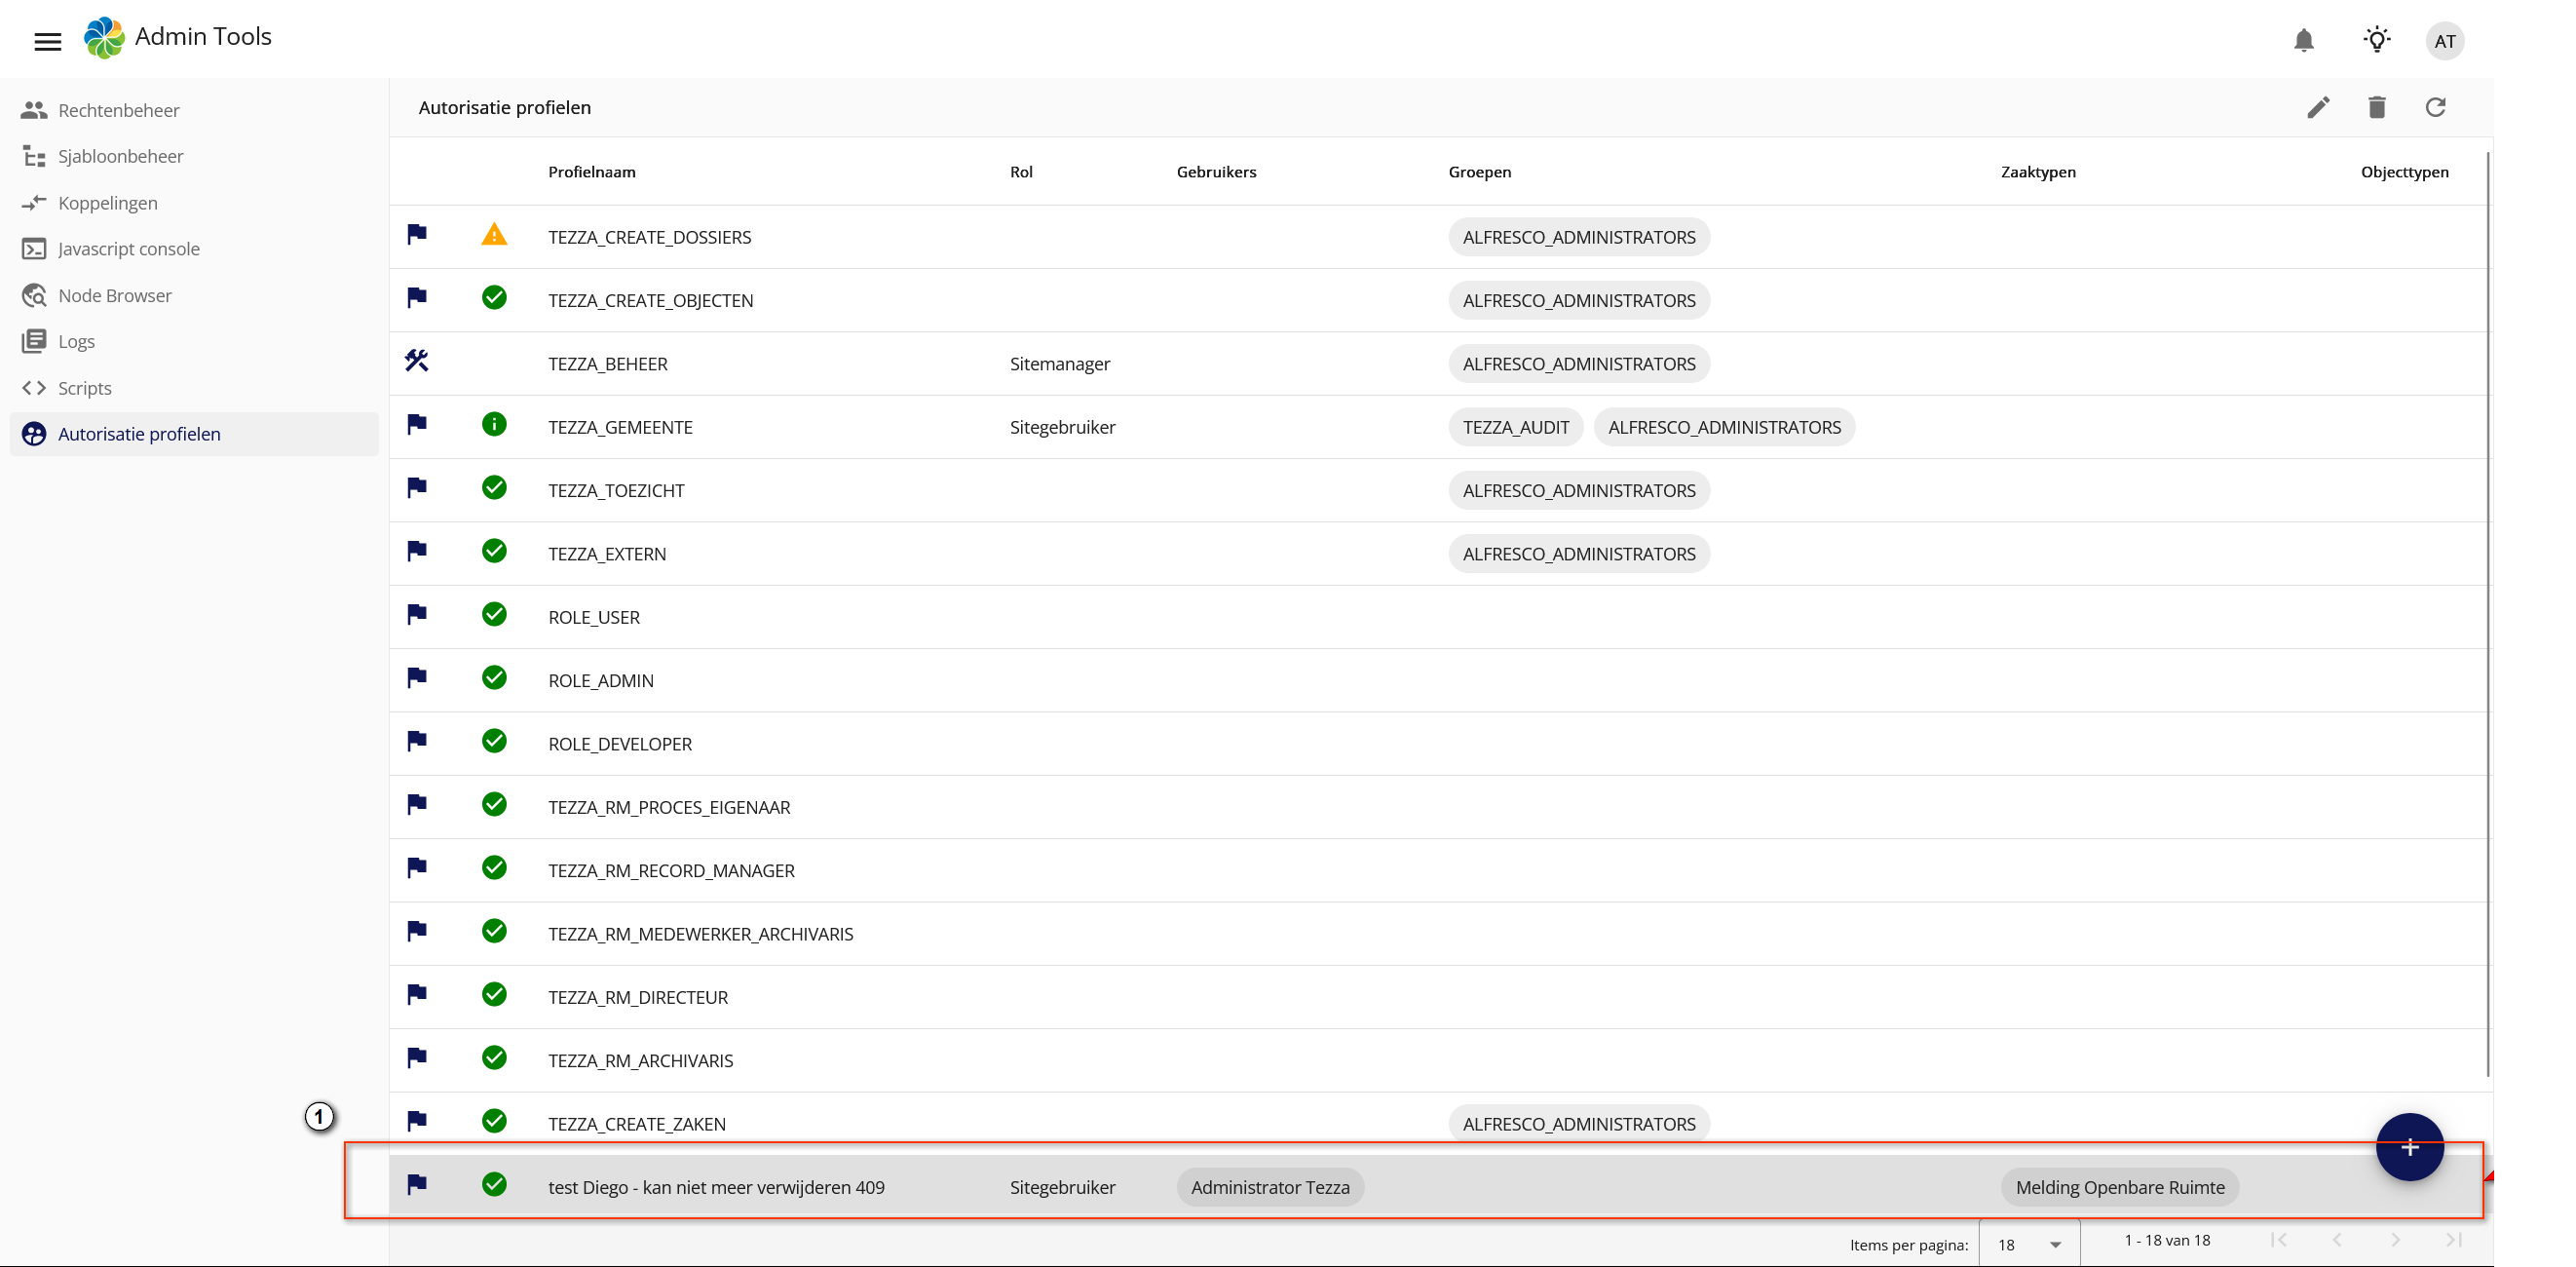The image size is (2576, 1267).
Task: Select the TEZZA_RM_DIRECTEUR profile name
Action: (x=638, y=998)
